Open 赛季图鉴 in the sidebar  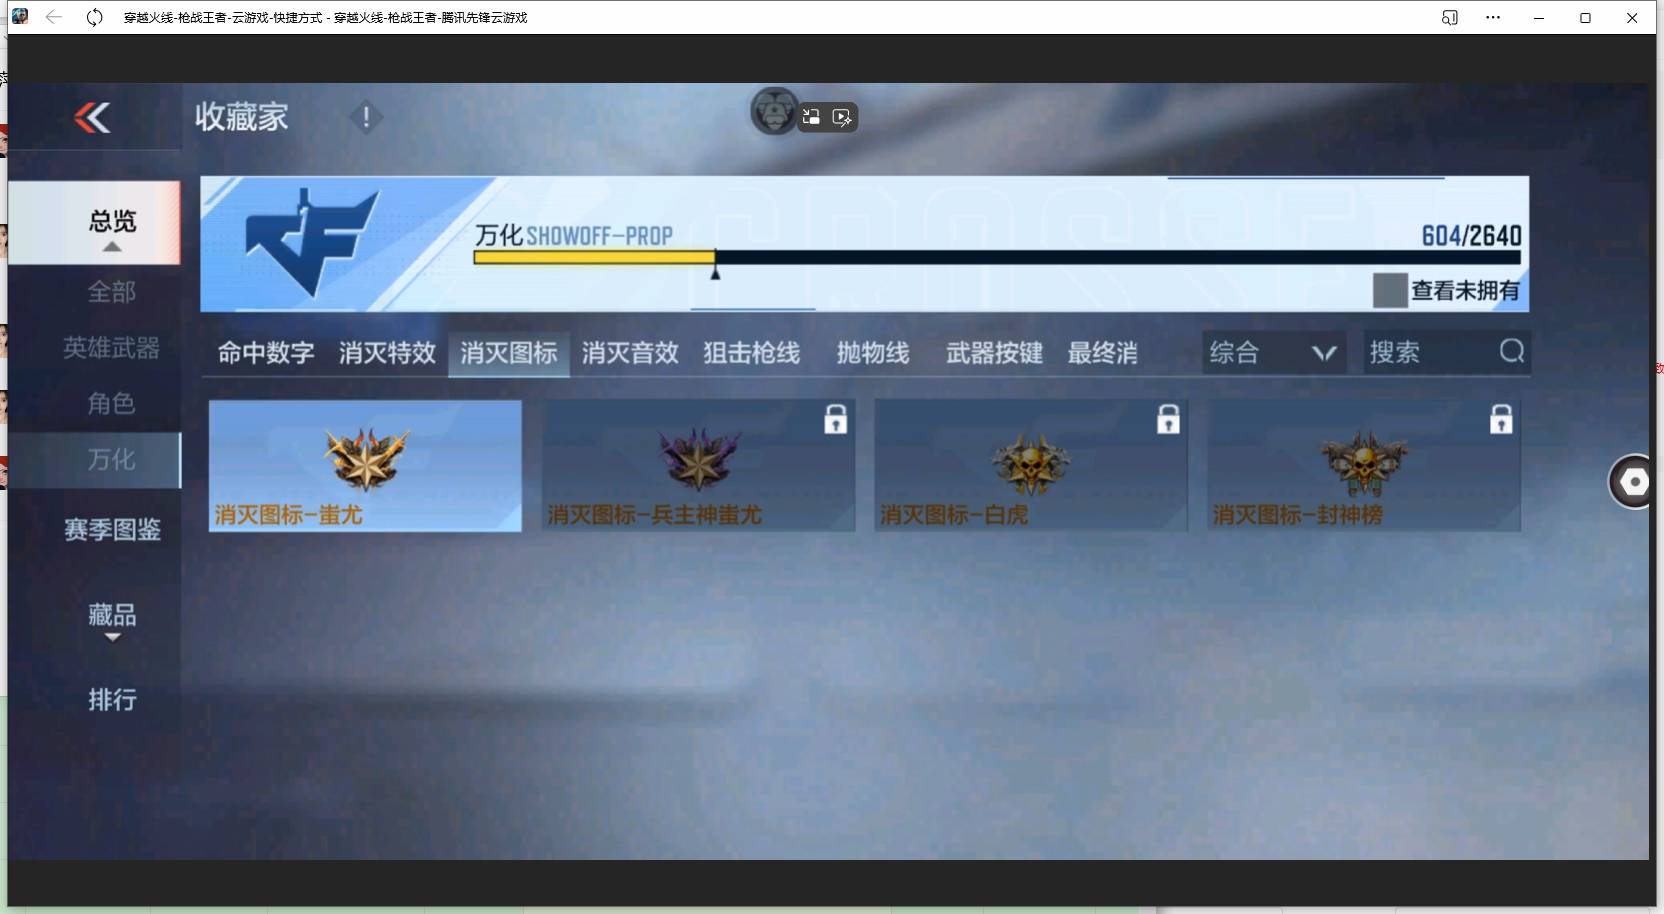112,529
